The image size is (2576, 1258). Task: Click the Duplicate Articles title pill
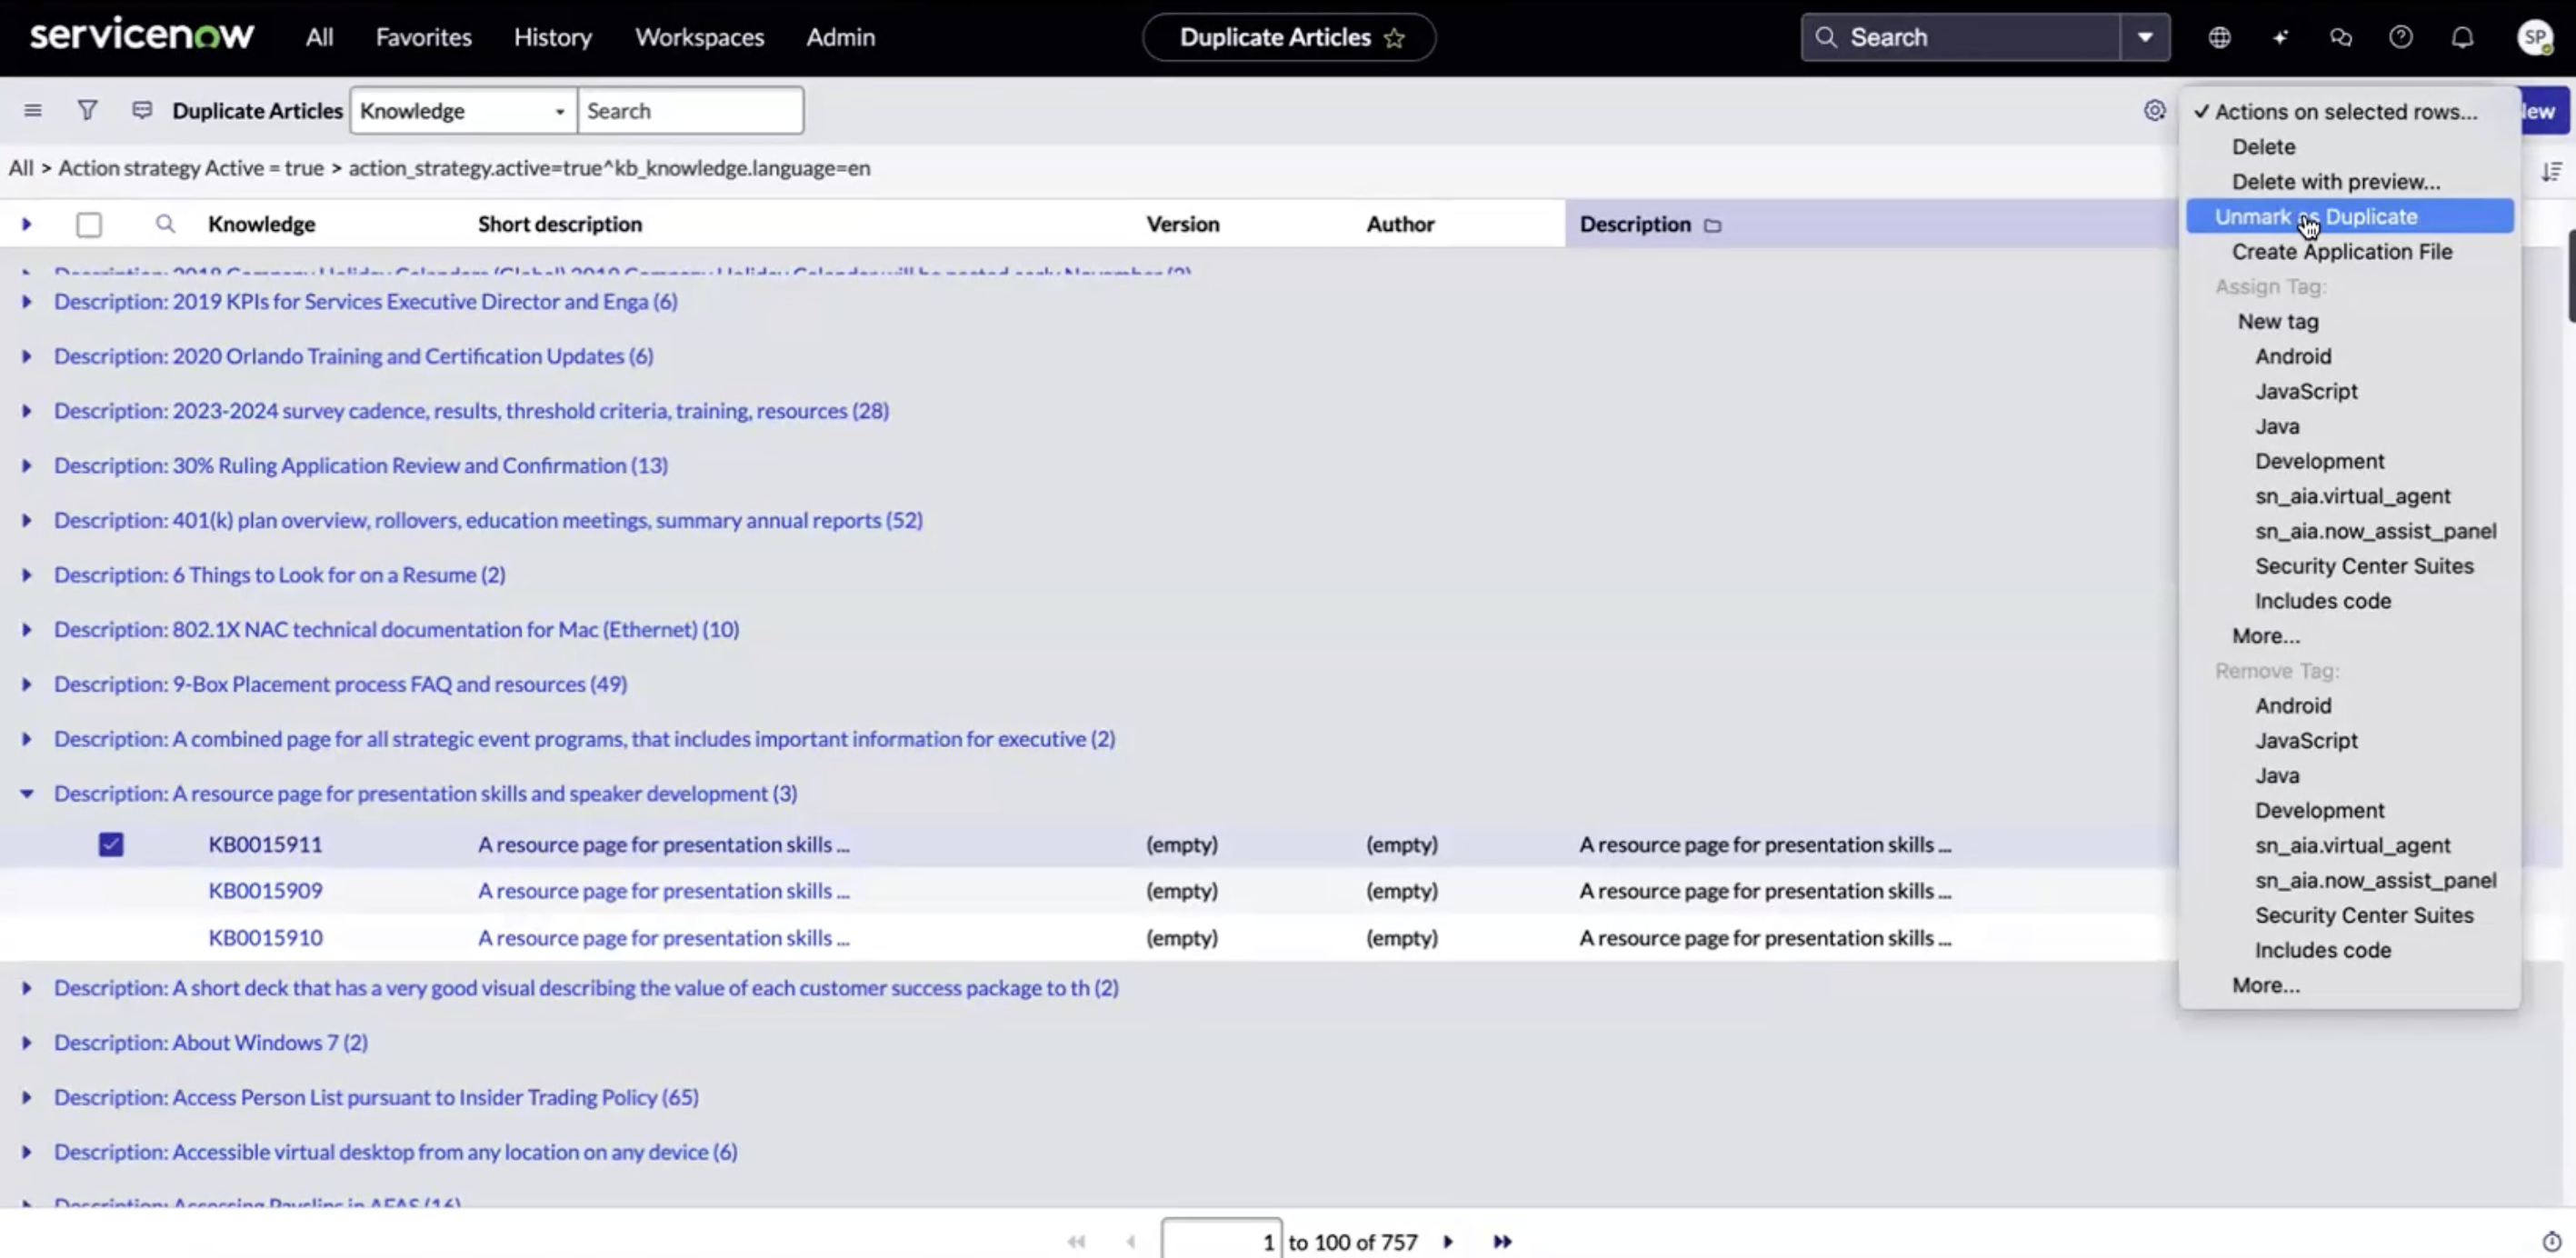[x=1289, y=37]
